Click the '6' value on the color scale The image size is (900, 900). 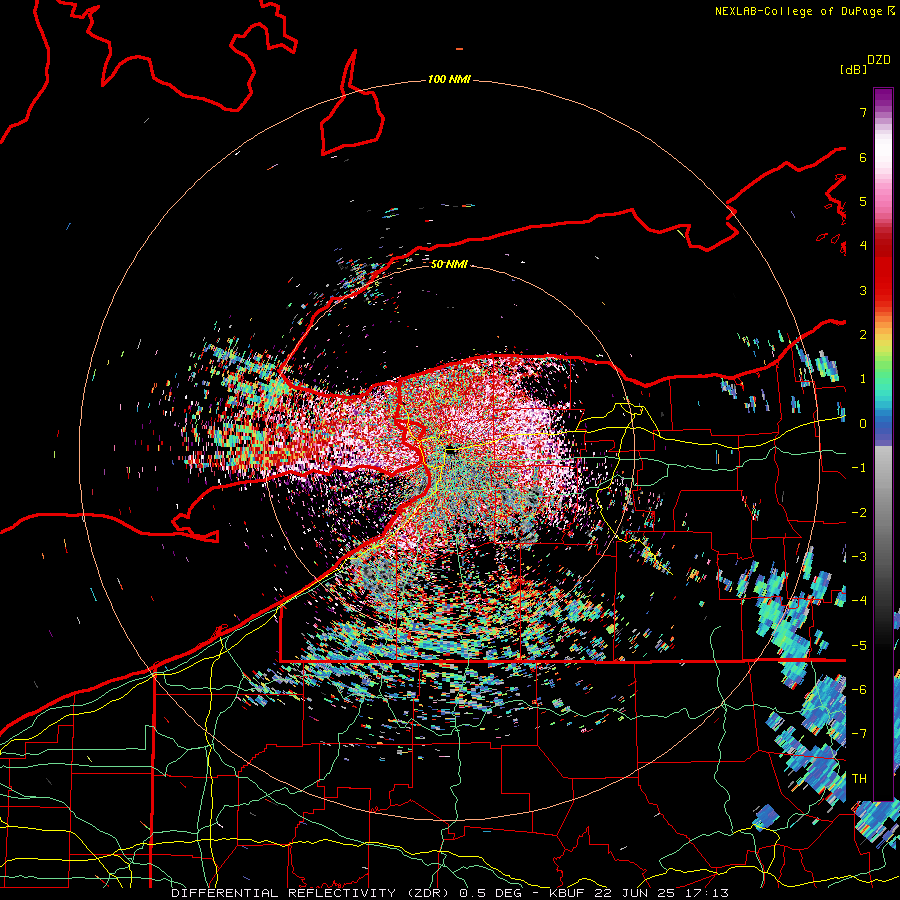pos(863,157)
